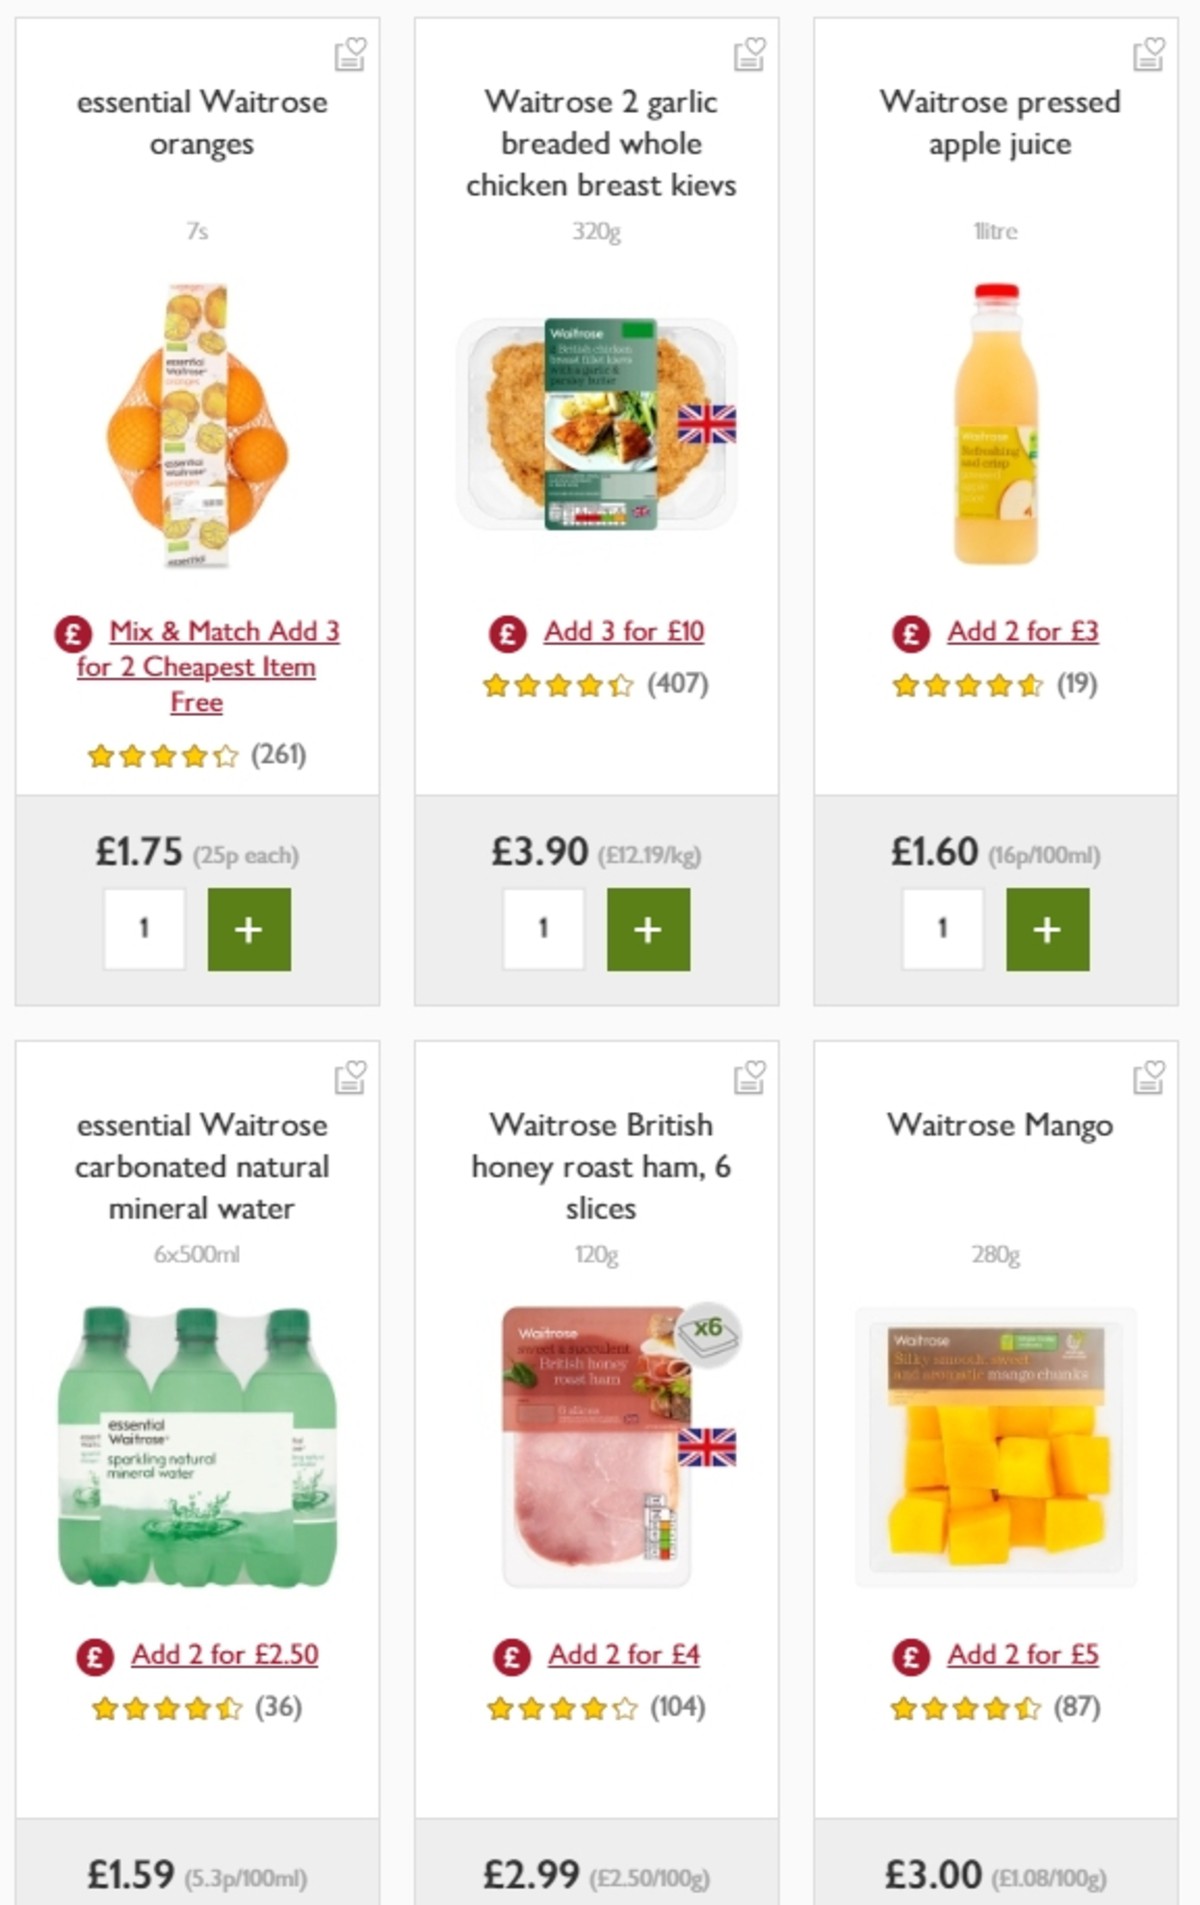Open the Add 2 for £3 juice offer

click(1022, 631)
